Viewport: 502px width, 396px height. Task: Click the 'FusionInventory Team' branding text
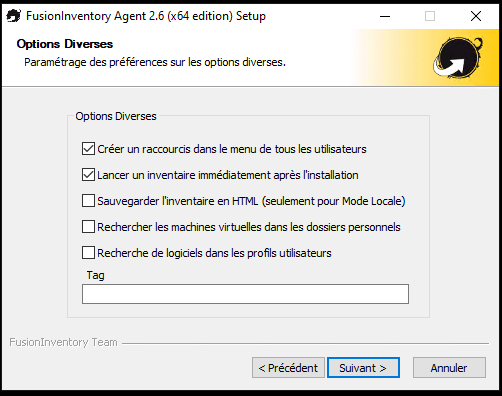click(63, 342)
